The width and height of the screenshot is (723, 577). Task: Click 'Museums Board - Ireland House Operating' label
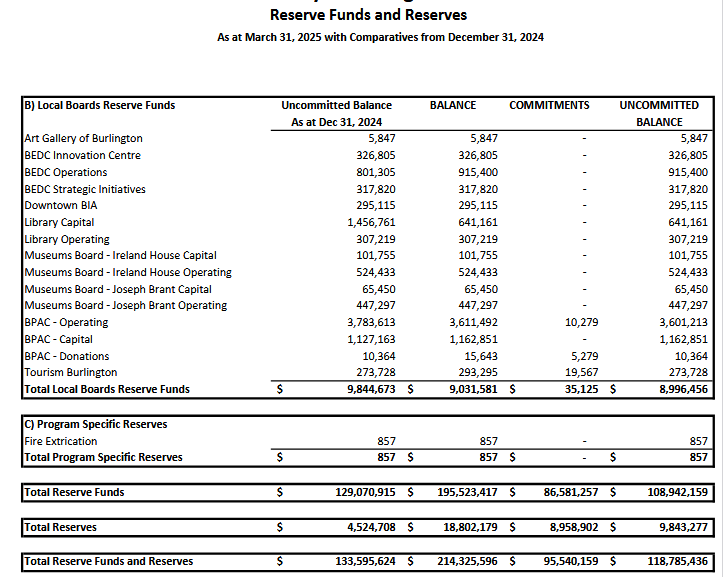click(128, 273)
